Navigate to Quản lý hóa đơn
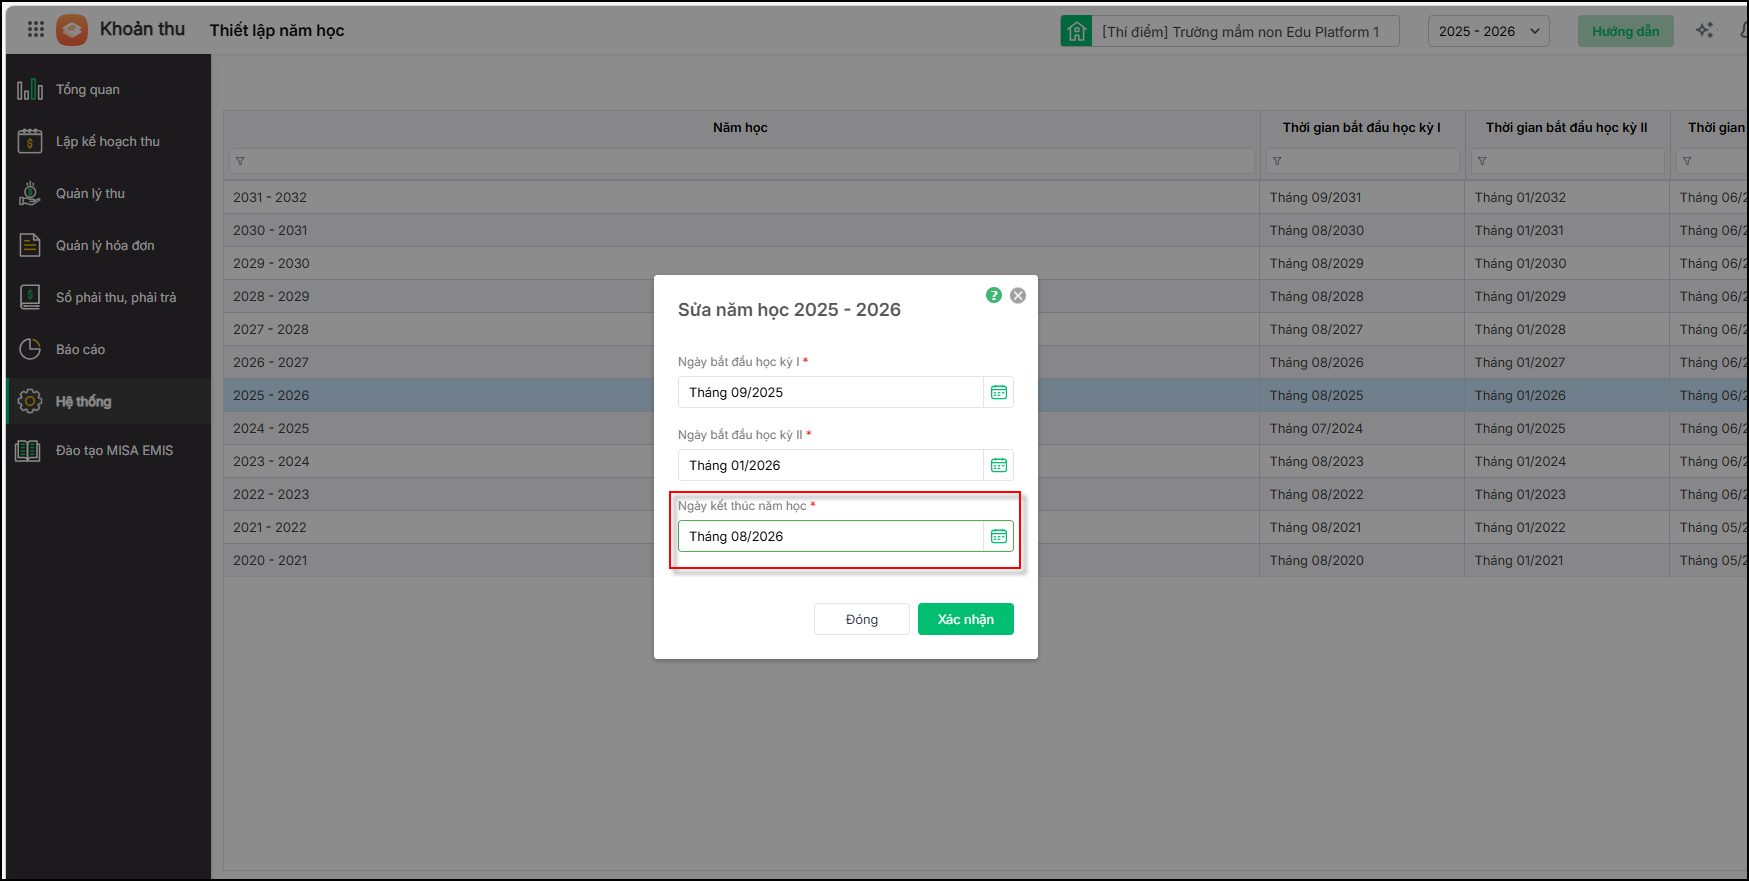 [108, 245]
